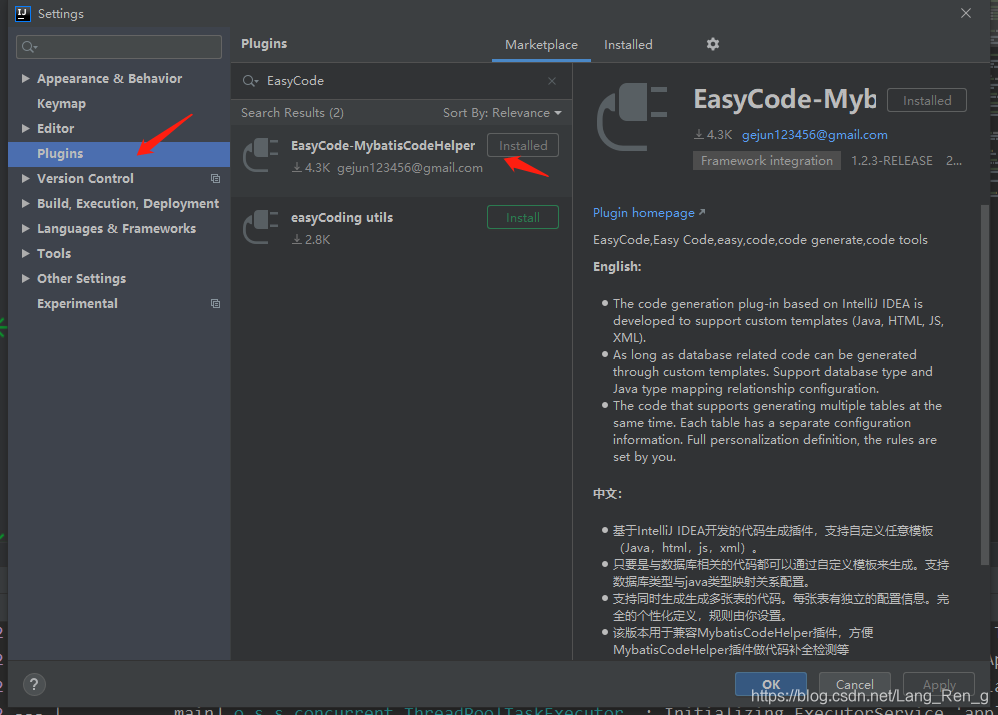Image resolution: width=998 pixels, height=715 pixels.
Task: Switch to the Marketplace tab
Action: tap(541, 45)
